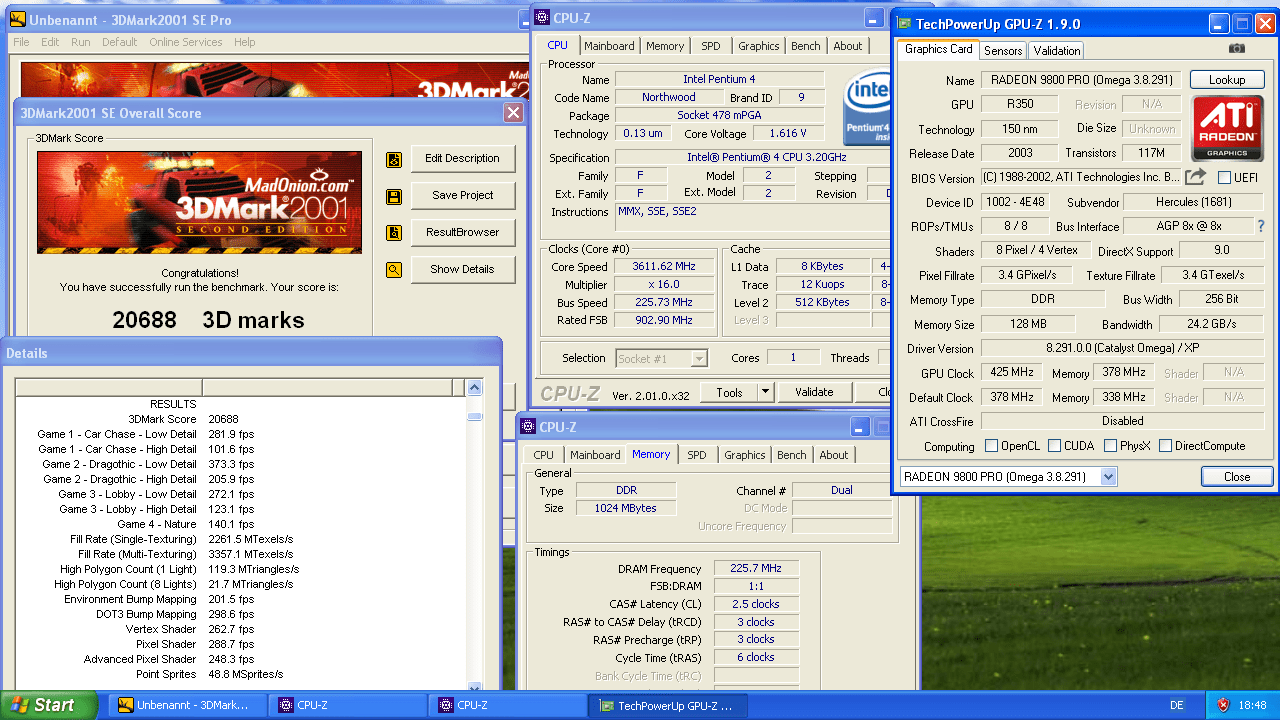1280x720 pixels.
Task: Click the Game 4 - Nature result row
Action: tap(240, 524)
